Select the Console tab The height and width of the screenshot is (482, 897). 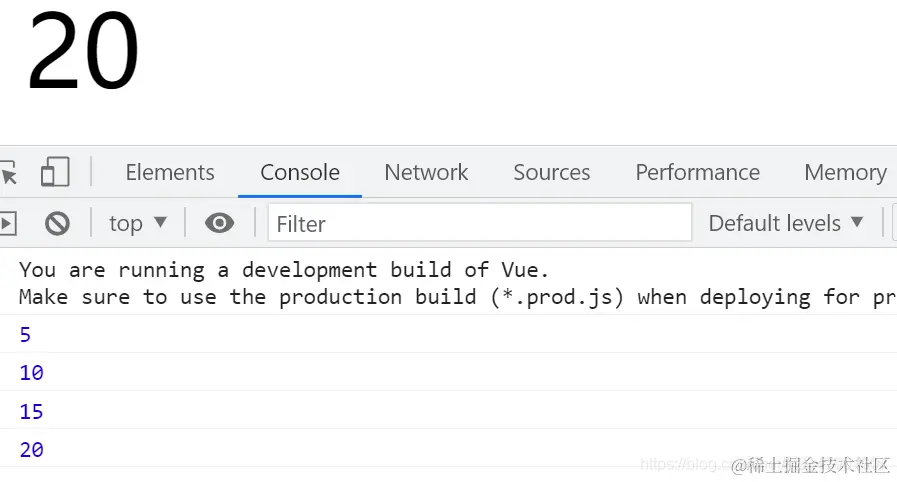click(300, 172)
